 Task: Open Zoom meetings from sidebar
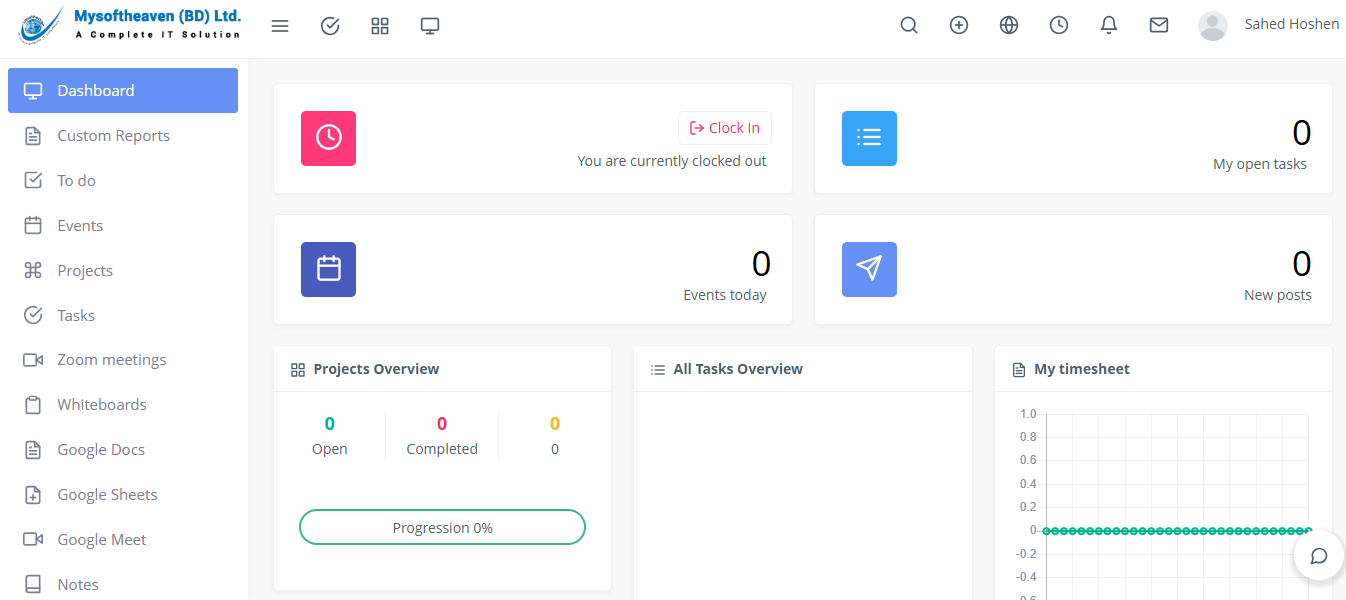(111, 360)
